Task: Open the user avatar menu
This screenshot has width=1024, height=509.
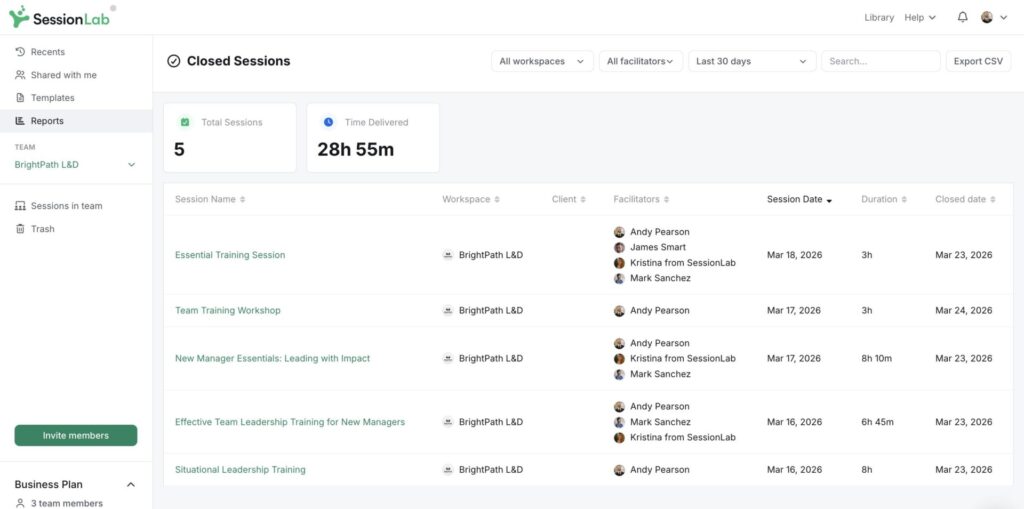Action: point(987,18)
